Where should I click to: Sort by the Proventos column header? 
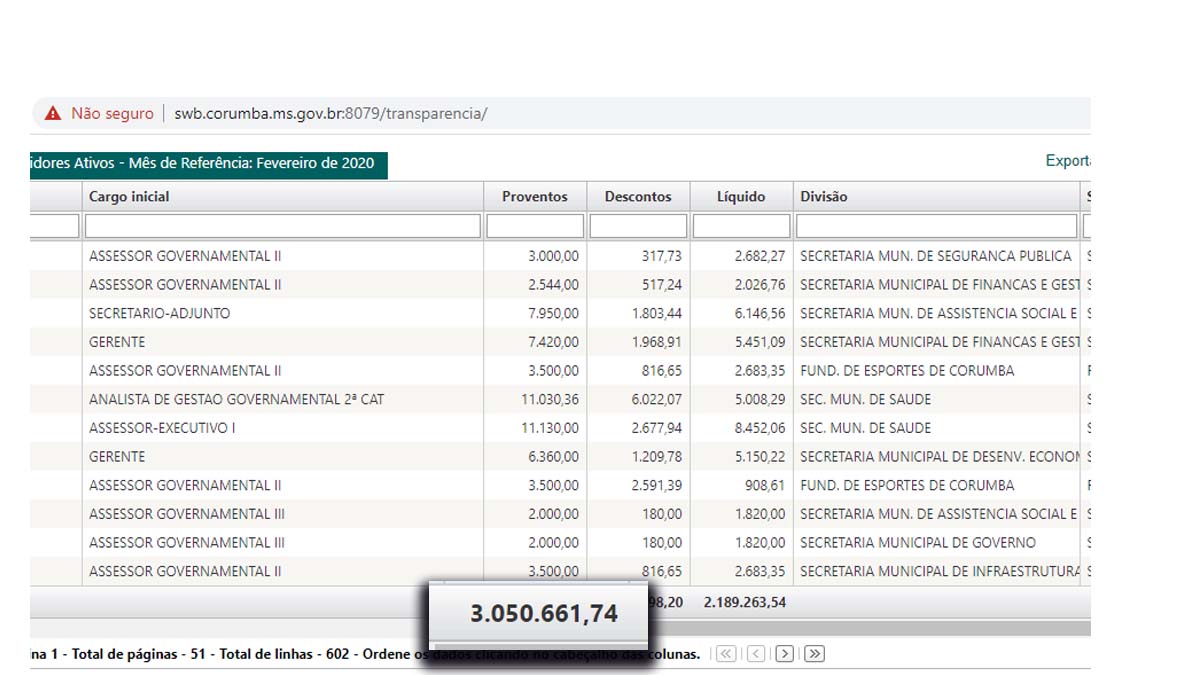[534, 197]
